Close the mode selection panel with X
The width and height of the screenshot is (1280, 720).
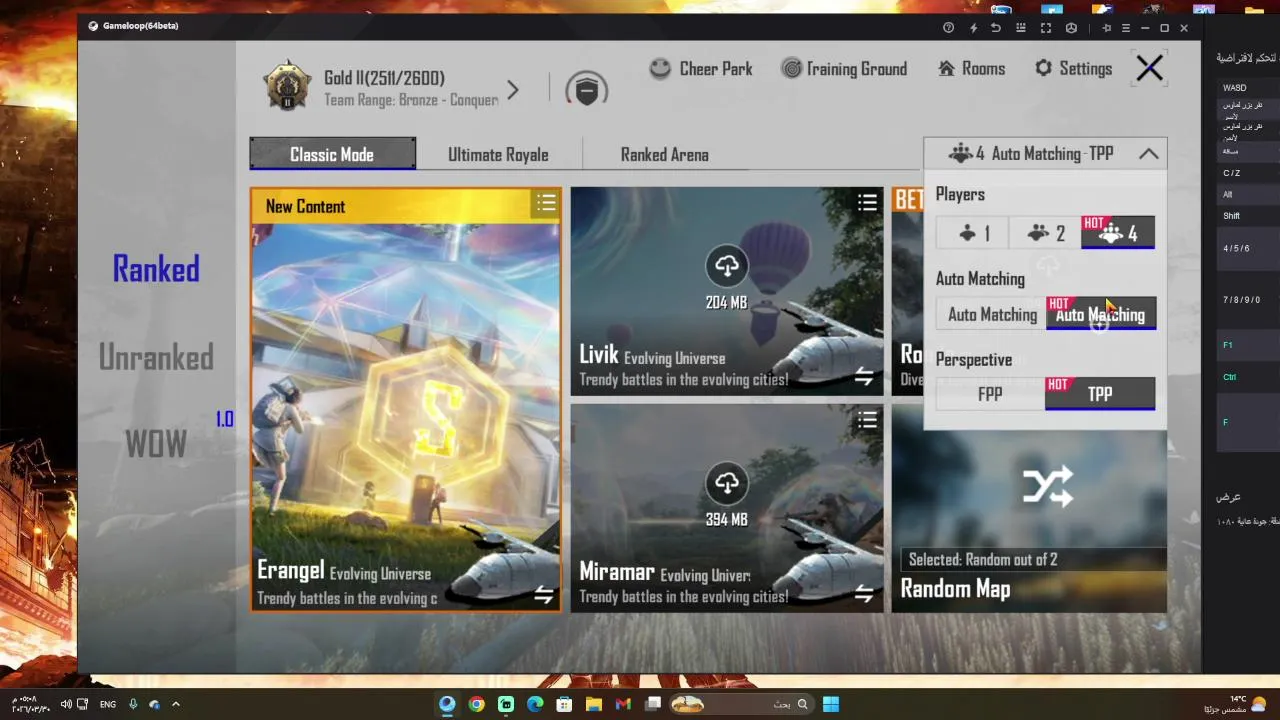[x=1149, y=68]
